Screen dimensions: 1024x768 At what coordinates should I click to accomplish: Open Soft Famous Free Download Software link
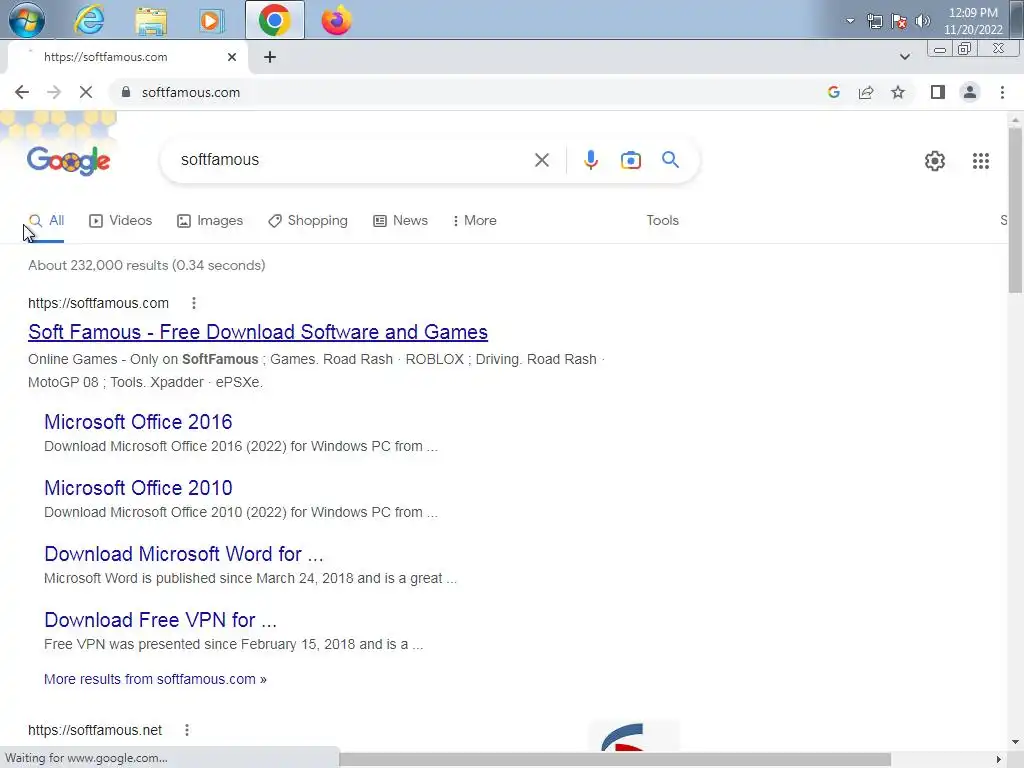(258, 332)
